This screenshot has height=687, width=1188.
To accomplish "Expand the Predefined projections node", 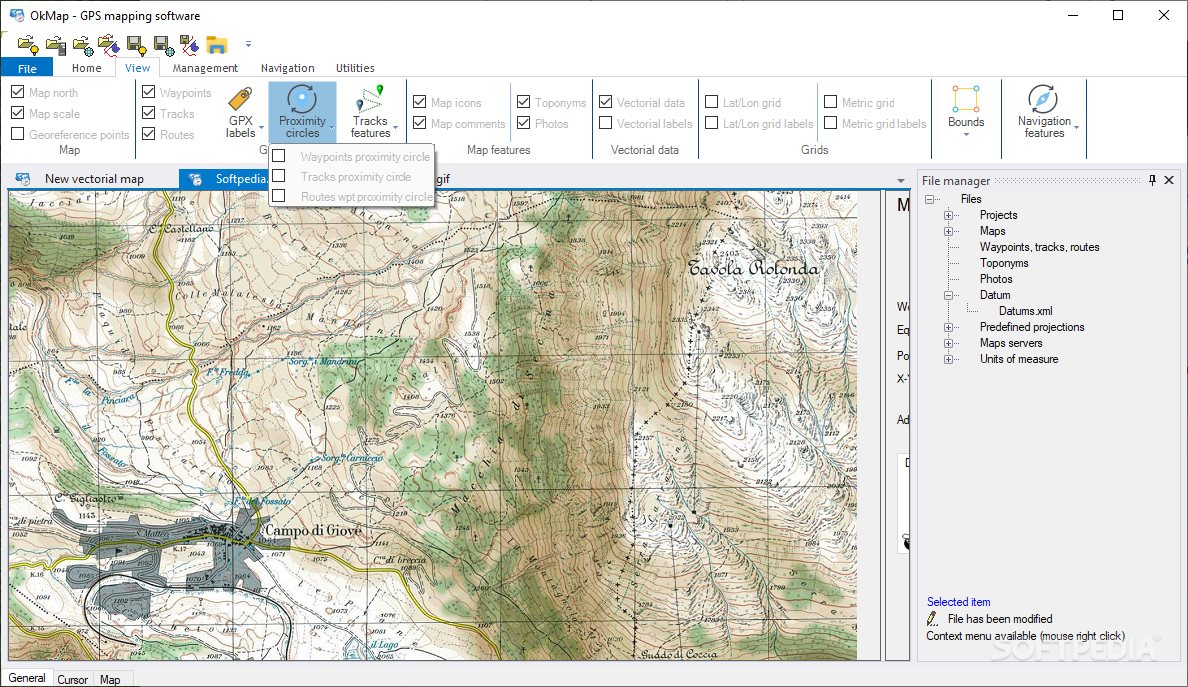I will (948, 327).
